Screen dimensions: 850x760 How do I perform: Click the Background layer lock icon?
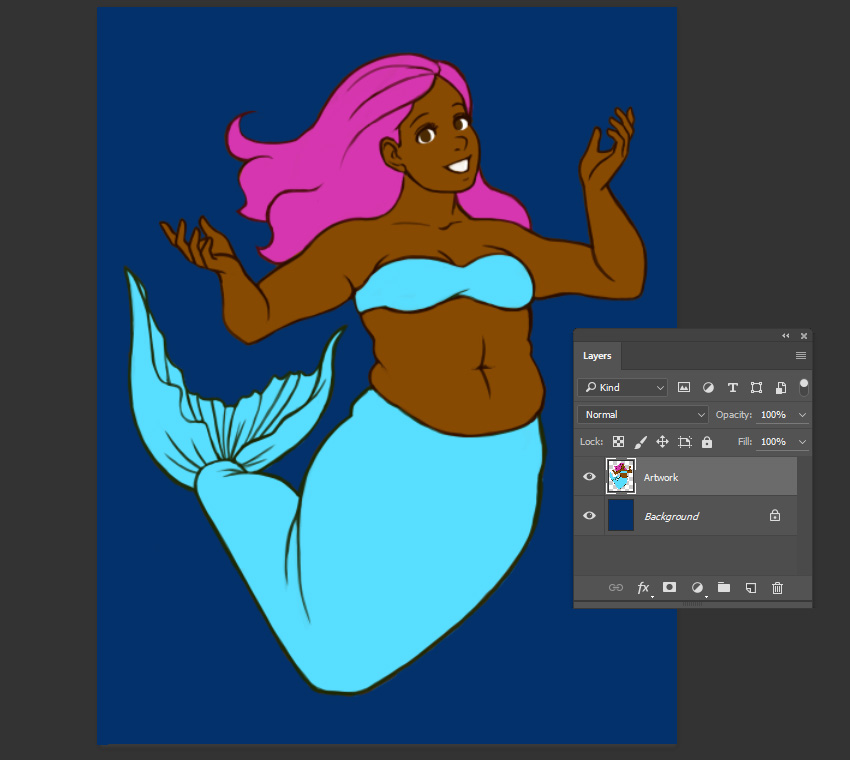775,515
